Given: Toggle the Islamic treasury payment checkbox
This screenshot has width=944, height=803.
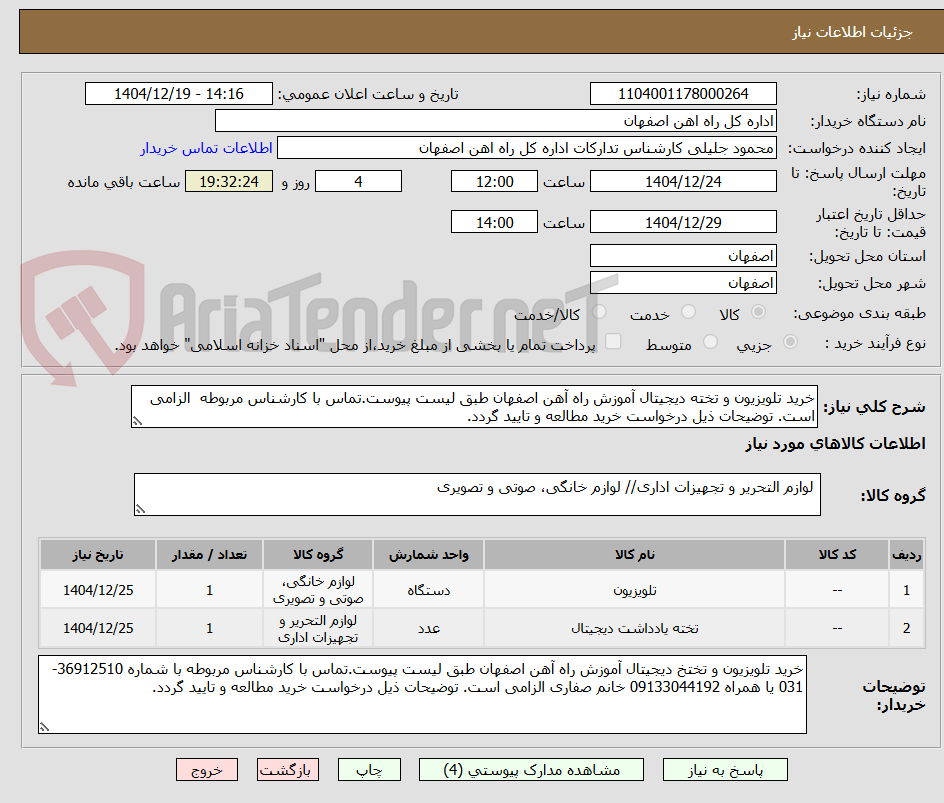Looking at the screenshot, I should (x=613, y=341).
